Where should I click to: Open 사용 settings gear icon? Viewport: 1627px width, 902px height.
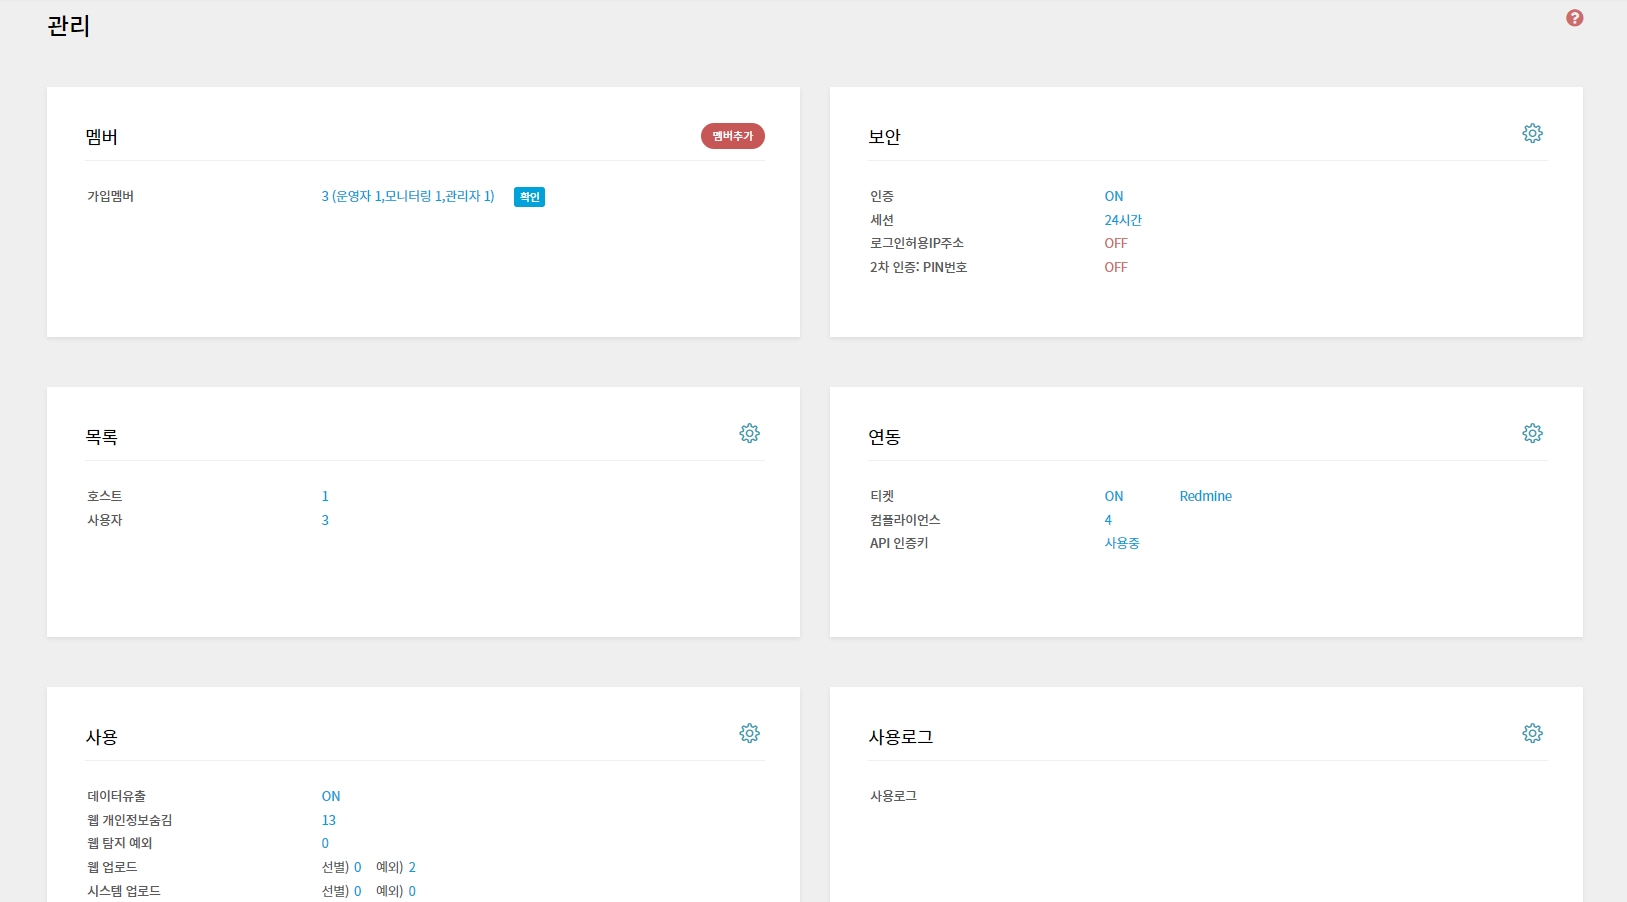tap(749, 733)
